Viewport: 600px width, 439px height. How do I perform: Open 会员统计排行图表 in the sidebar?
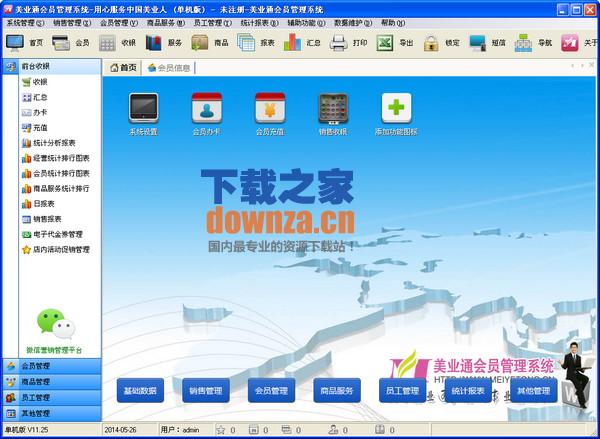pos(56,173)
